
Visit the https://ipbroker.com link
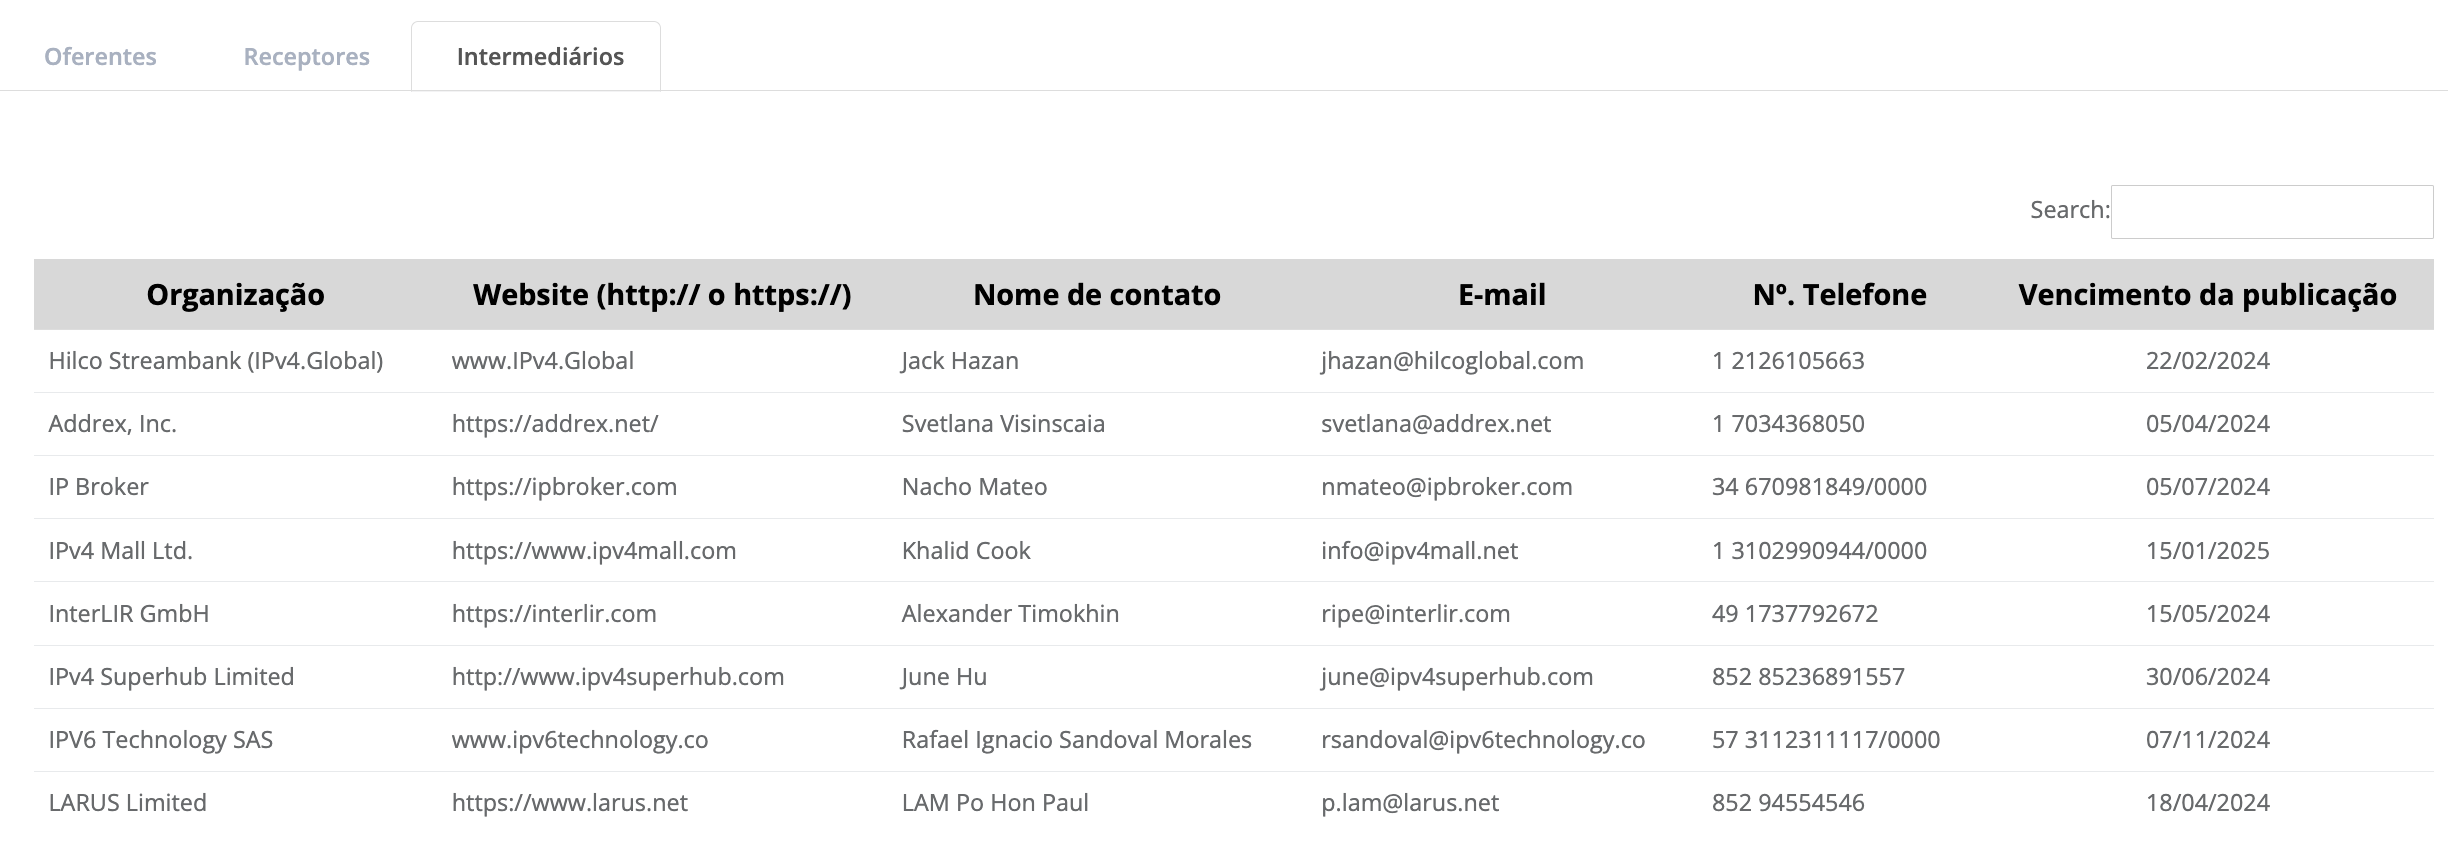pos(564,487)
